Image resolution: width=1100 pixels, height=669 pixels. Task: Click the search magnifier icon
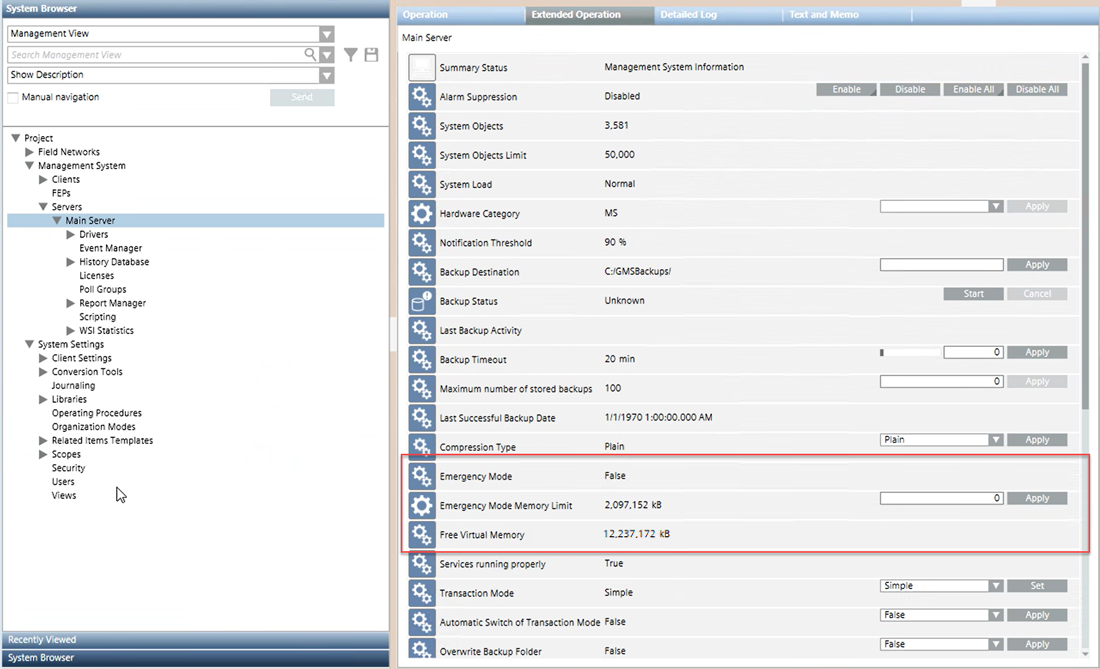pyautogui.click(x=312, y=55)
